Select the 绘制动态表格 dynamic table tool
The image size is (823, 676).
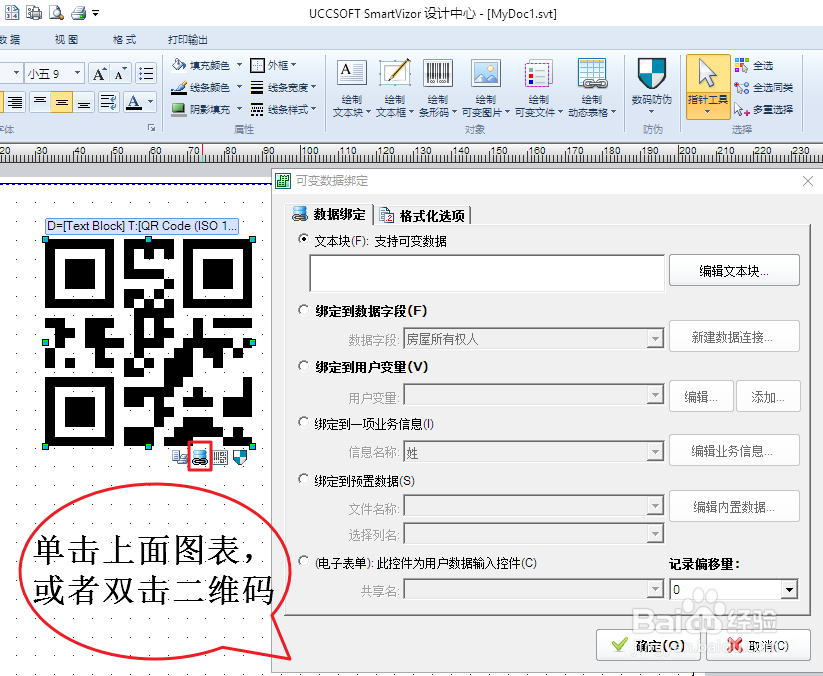[592, 88]
